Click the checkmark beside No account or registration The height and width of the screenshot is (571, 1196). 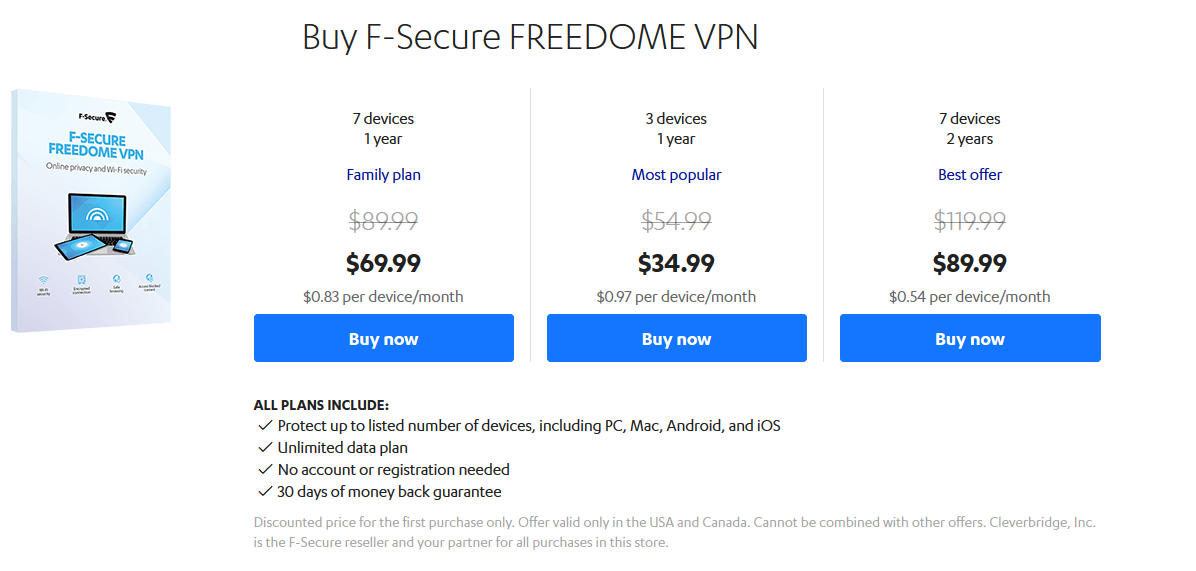265,469
